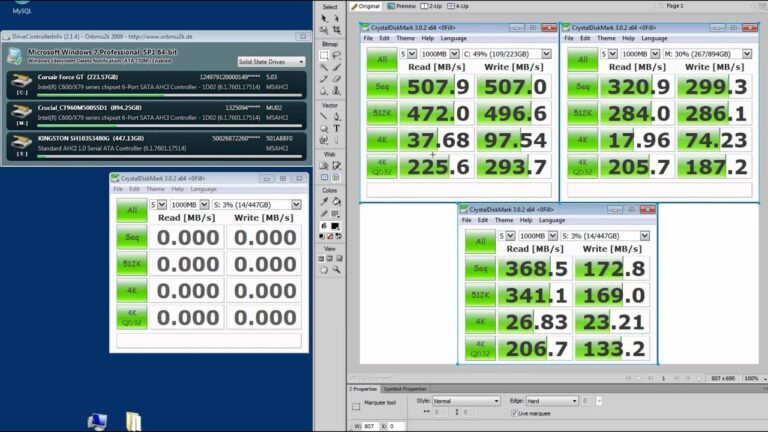Select the Eraser tool
Screen dimensions: 768x432
[x=336, y=78]
